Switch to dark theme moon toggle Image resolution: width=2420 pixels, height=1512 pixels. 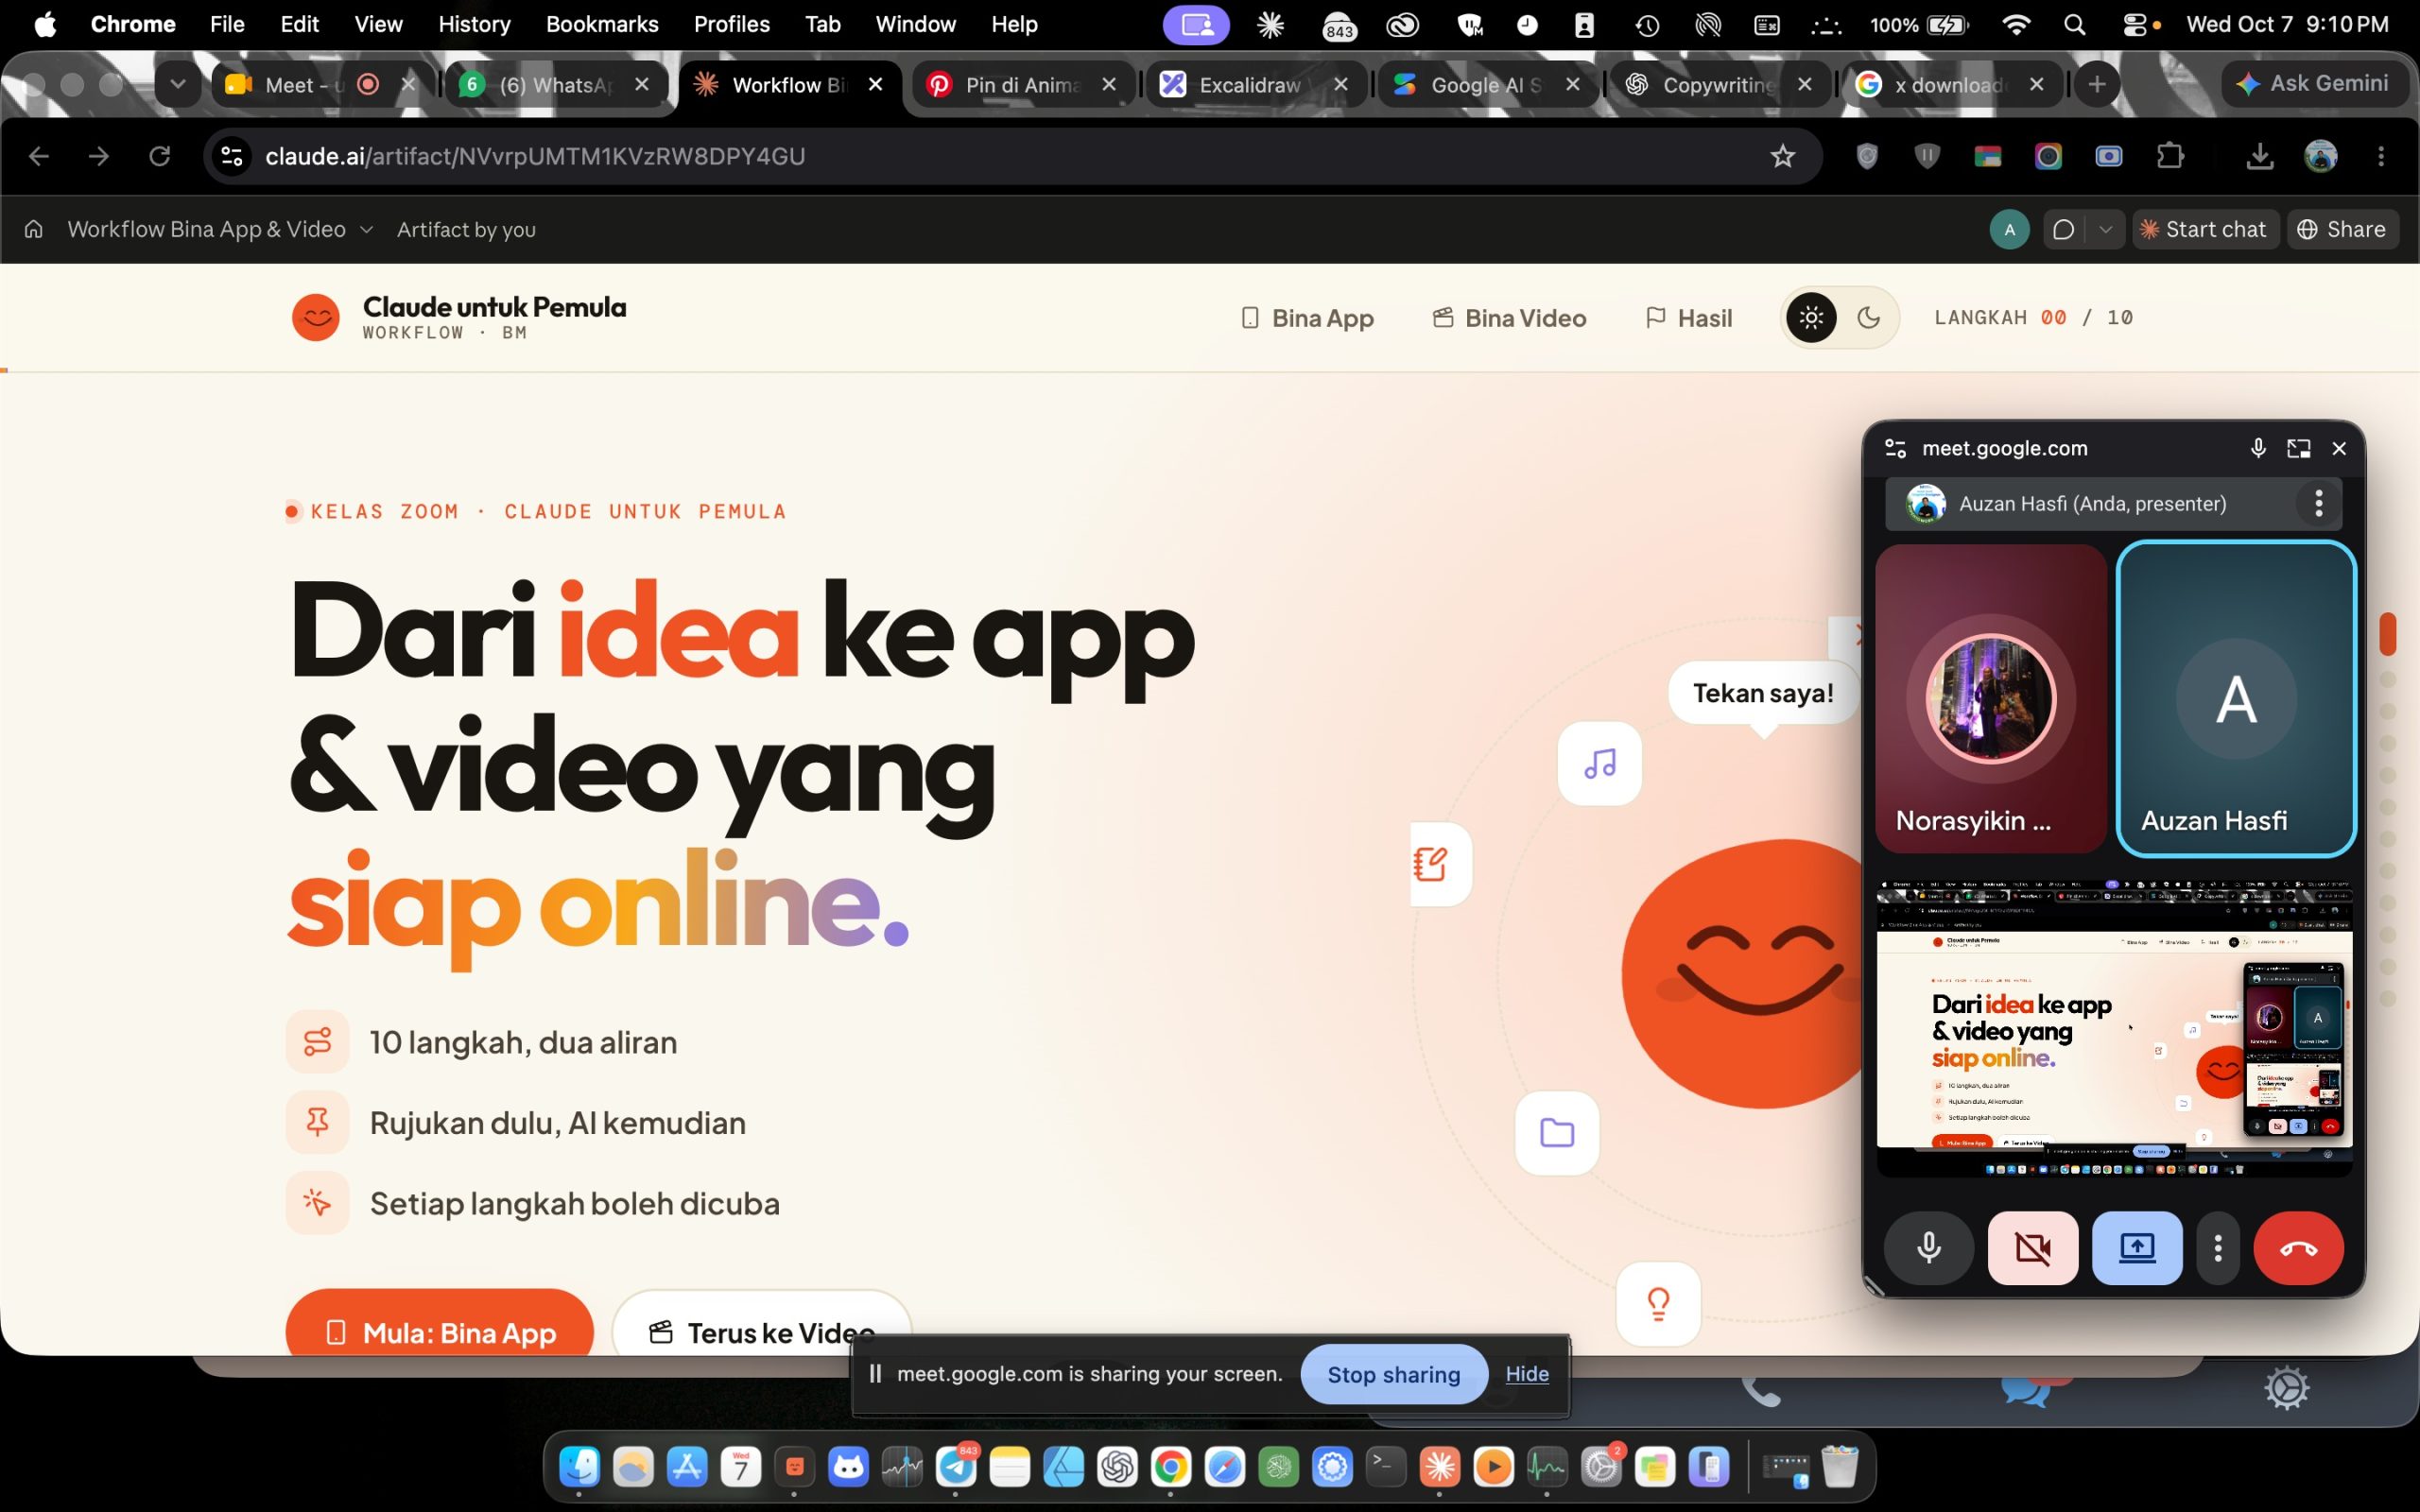(x=1868, y=318)
